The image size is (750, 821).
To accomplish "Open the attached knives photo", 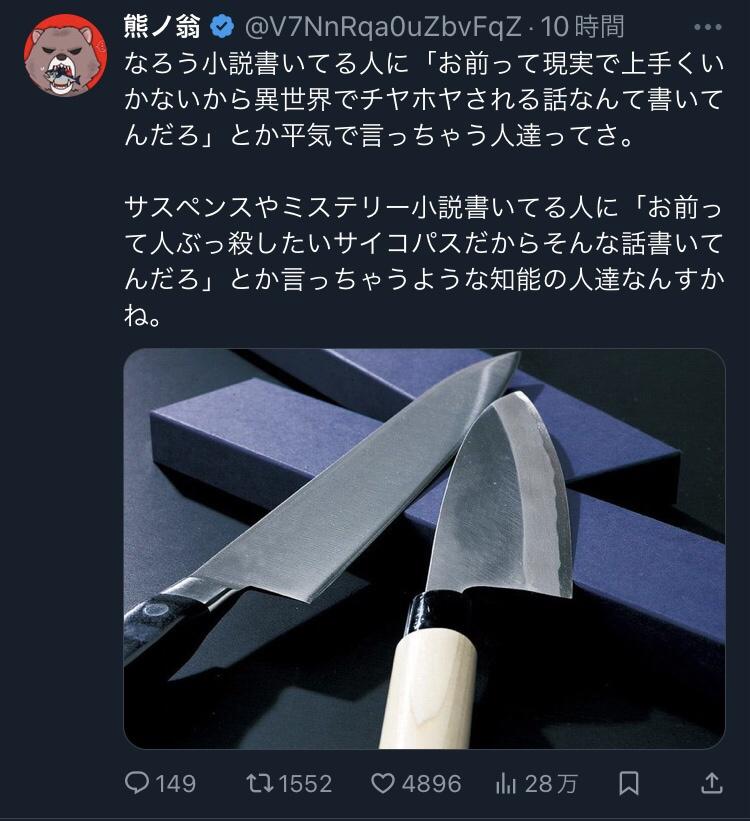I will click(424, 549).
